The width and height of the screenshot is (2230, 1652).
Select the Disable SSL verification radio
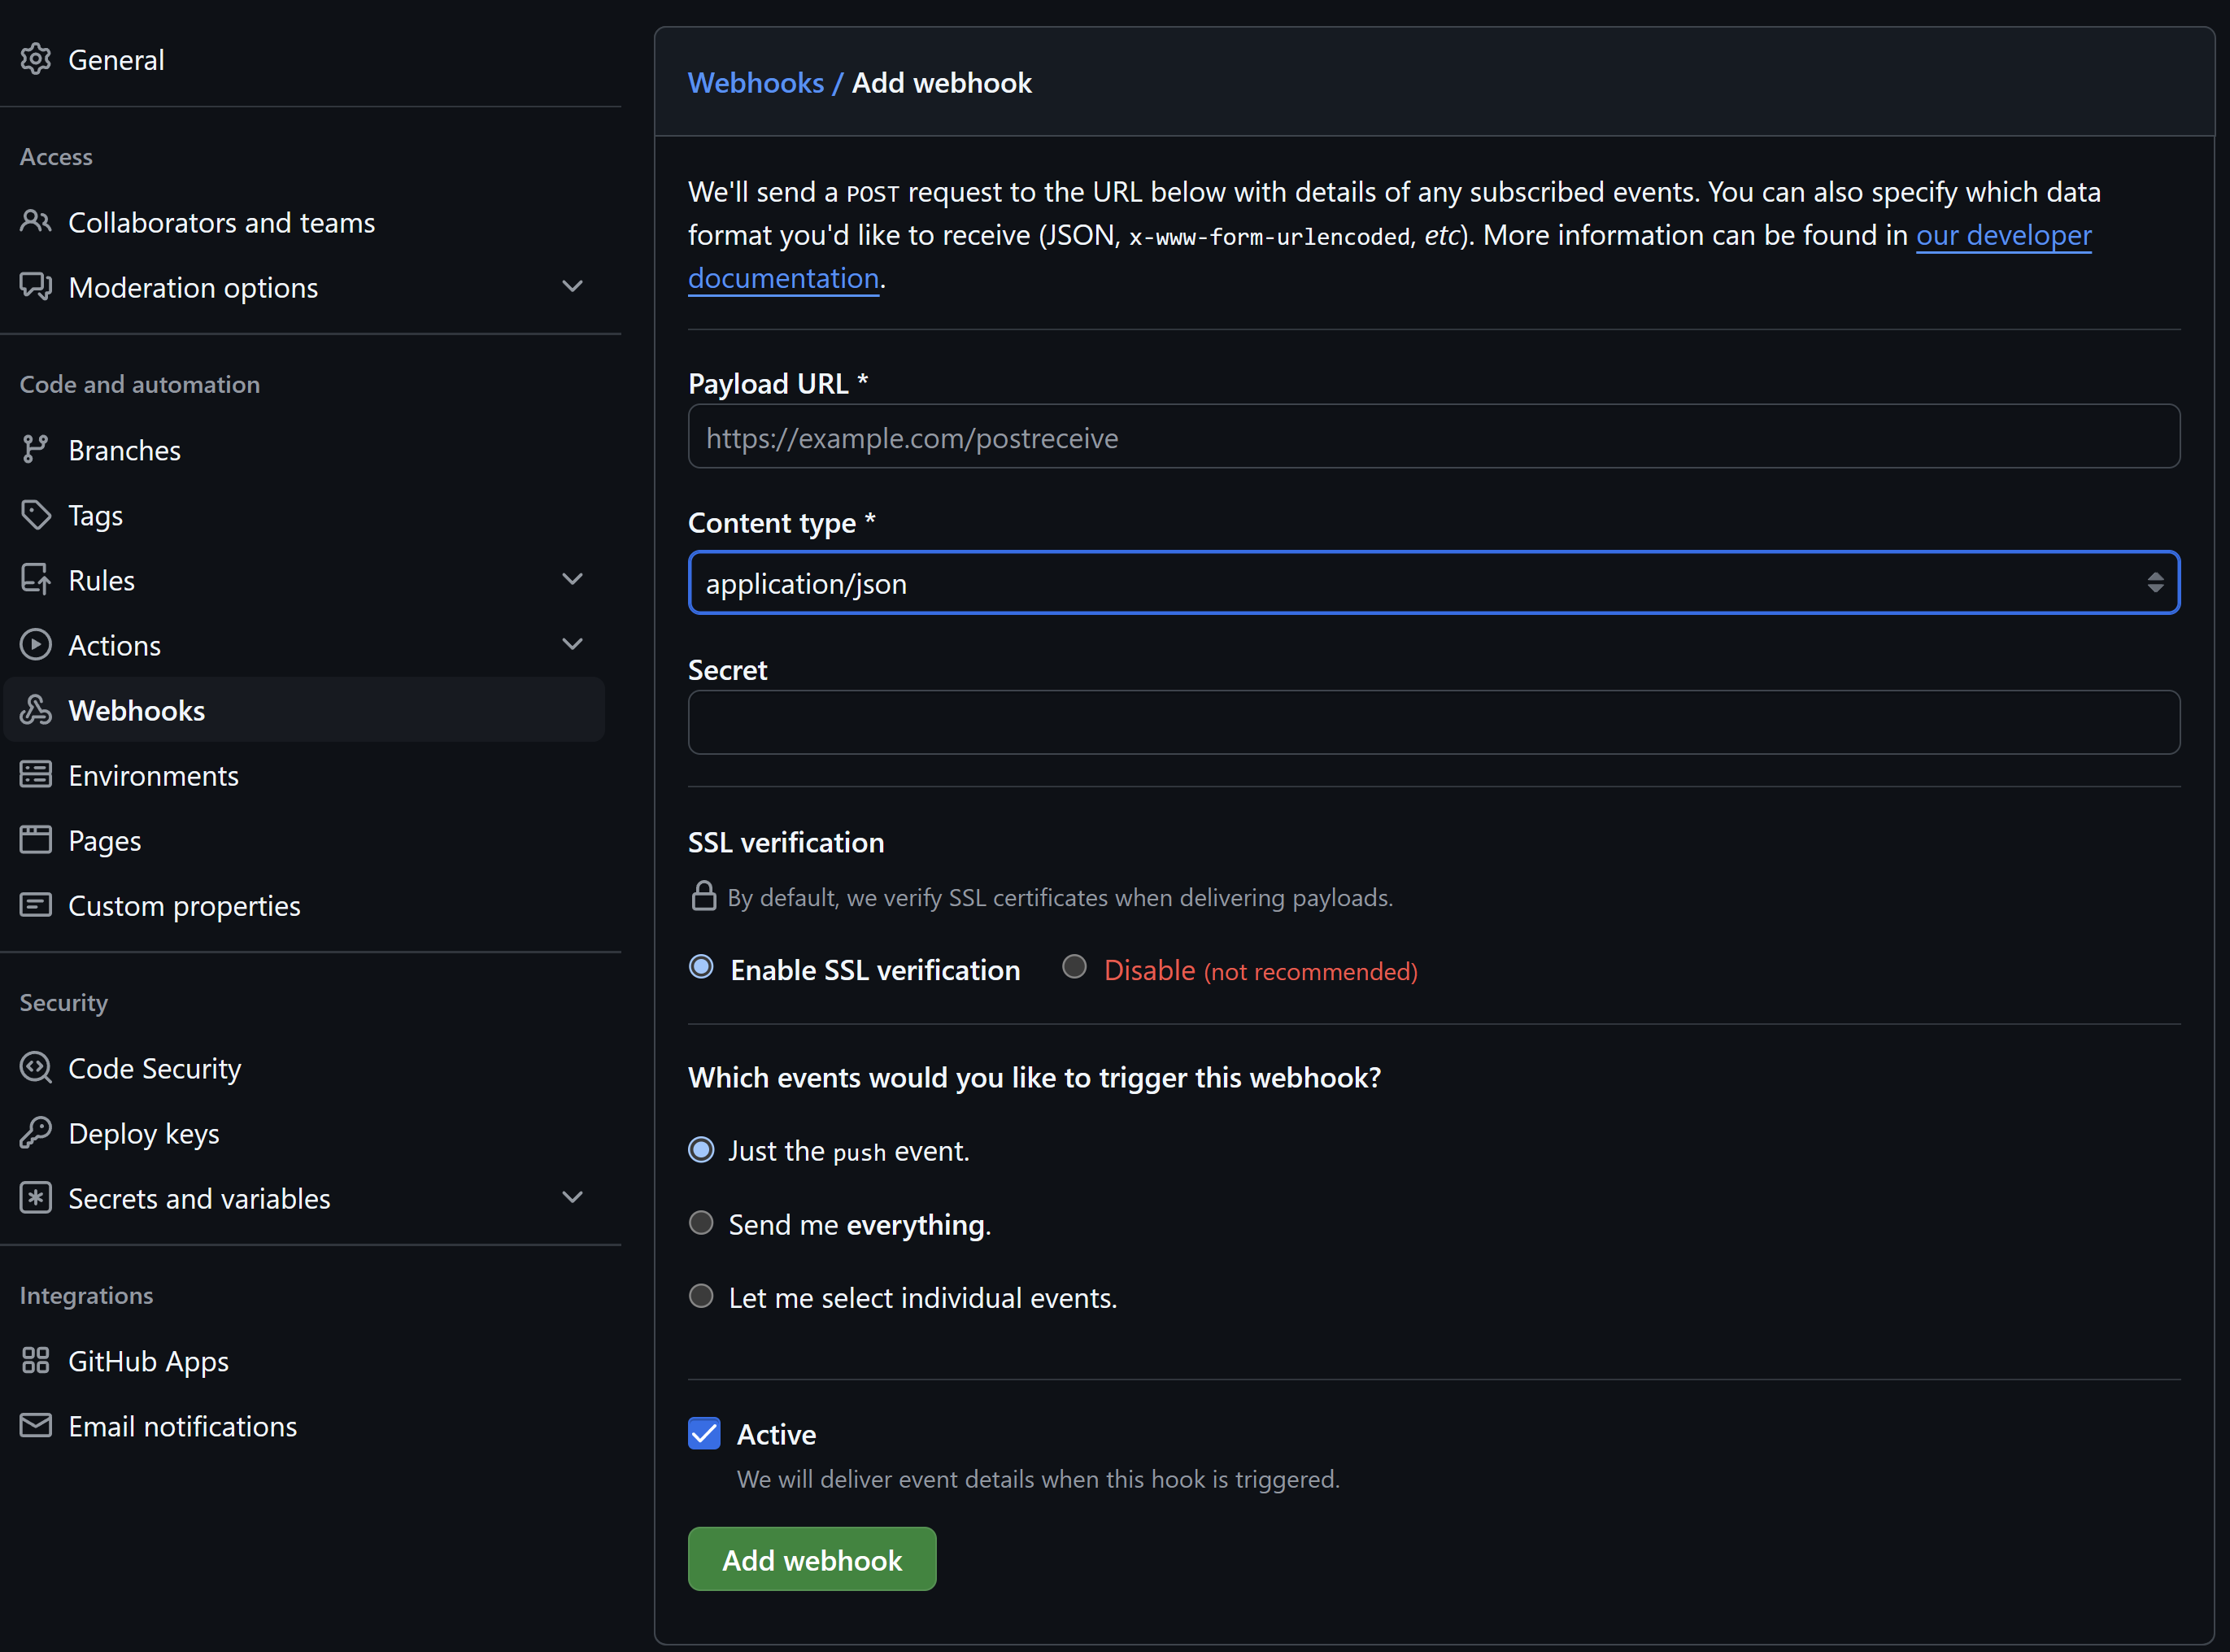(1074, 967)
